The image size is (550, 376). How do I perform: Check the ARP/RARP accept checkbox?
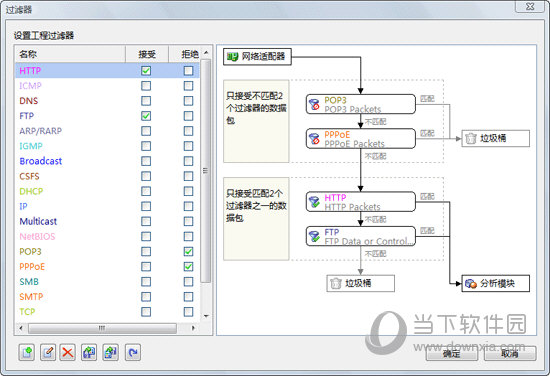[146, 131]
